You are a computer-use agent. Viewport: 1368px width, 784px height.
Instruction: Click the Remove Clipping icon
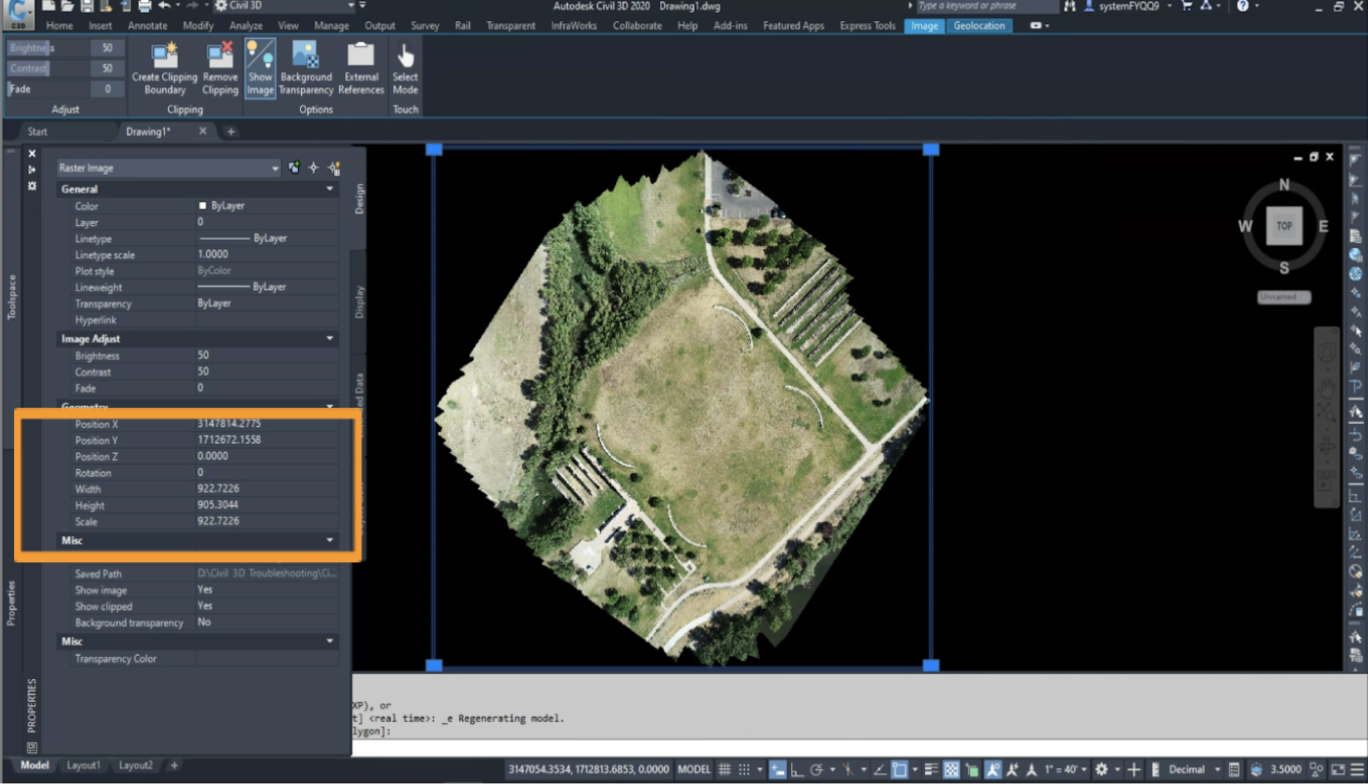[x=220, y=58]
